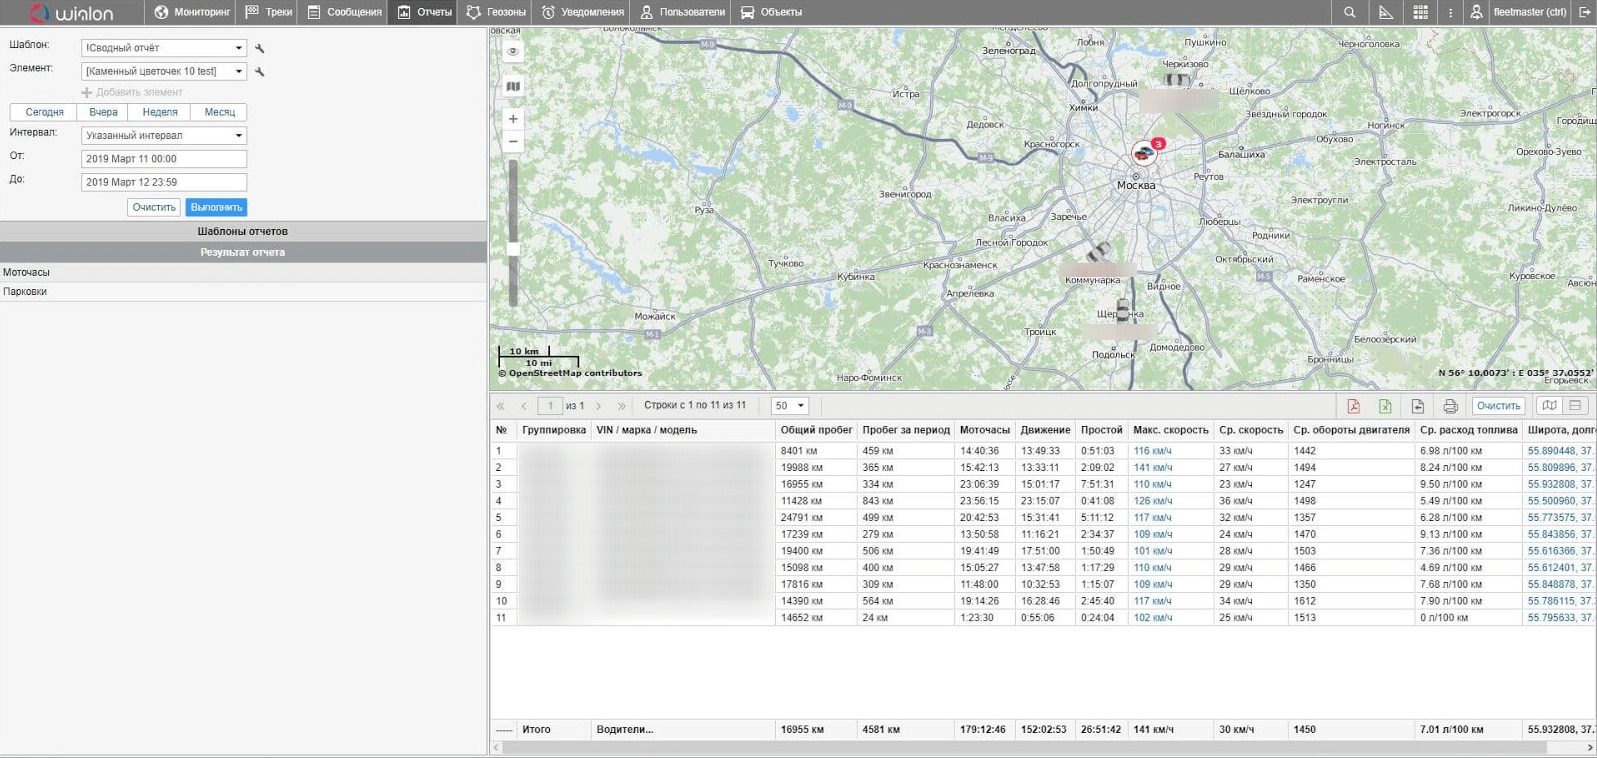Open rows-per-page dropdown showing 50
This screenshot has height=758, width=1597.
(789, 406)
